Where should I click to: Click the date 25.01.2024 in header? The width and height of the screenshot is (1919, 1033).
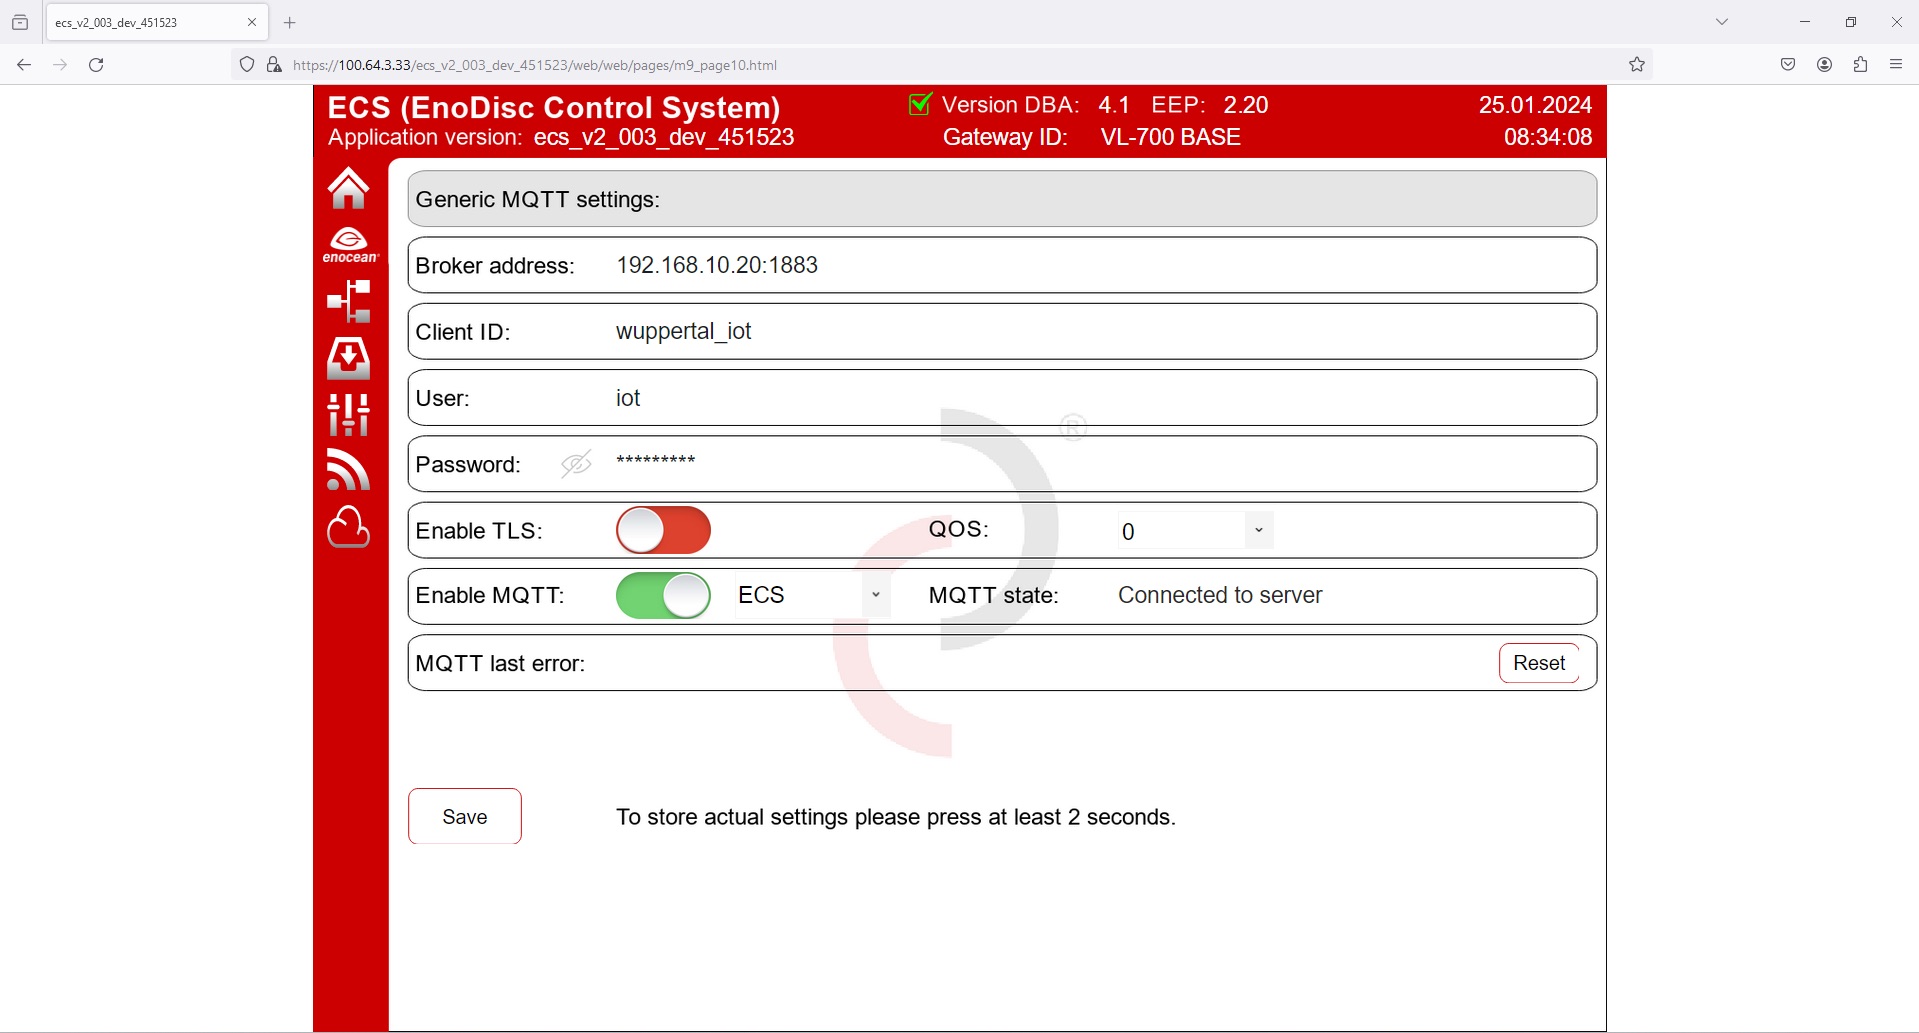pos(1535,105)
